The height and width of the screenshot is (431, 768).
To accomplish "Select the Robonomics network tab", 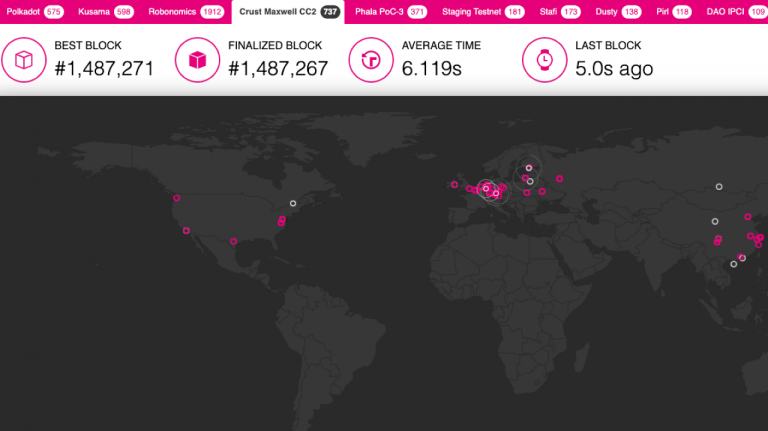I will point(184,12).
